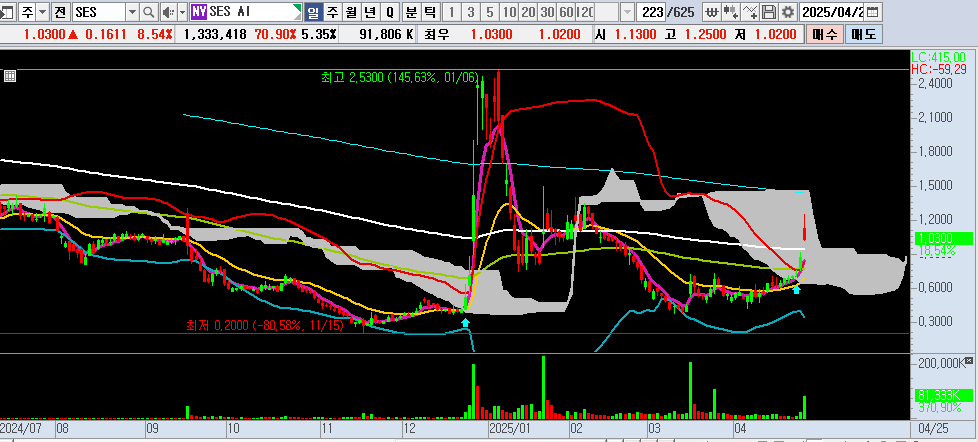Viewport: 978px width, 442px height.
Task: Click the 91,806 K value
Action: pos(387,35)
